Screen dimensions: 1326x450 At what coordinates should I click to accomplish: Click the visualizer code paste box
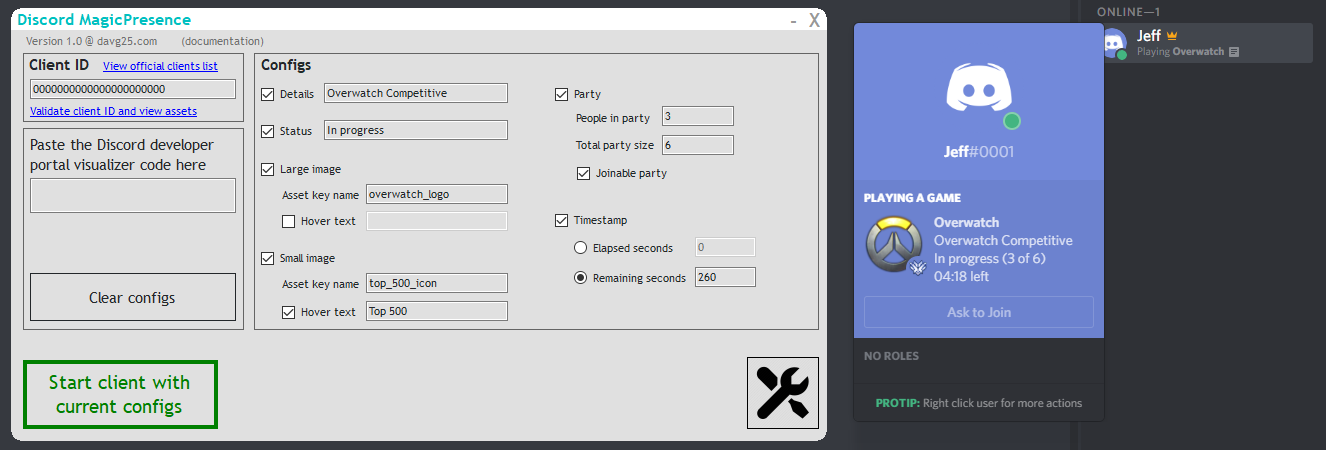click(133, 196)
